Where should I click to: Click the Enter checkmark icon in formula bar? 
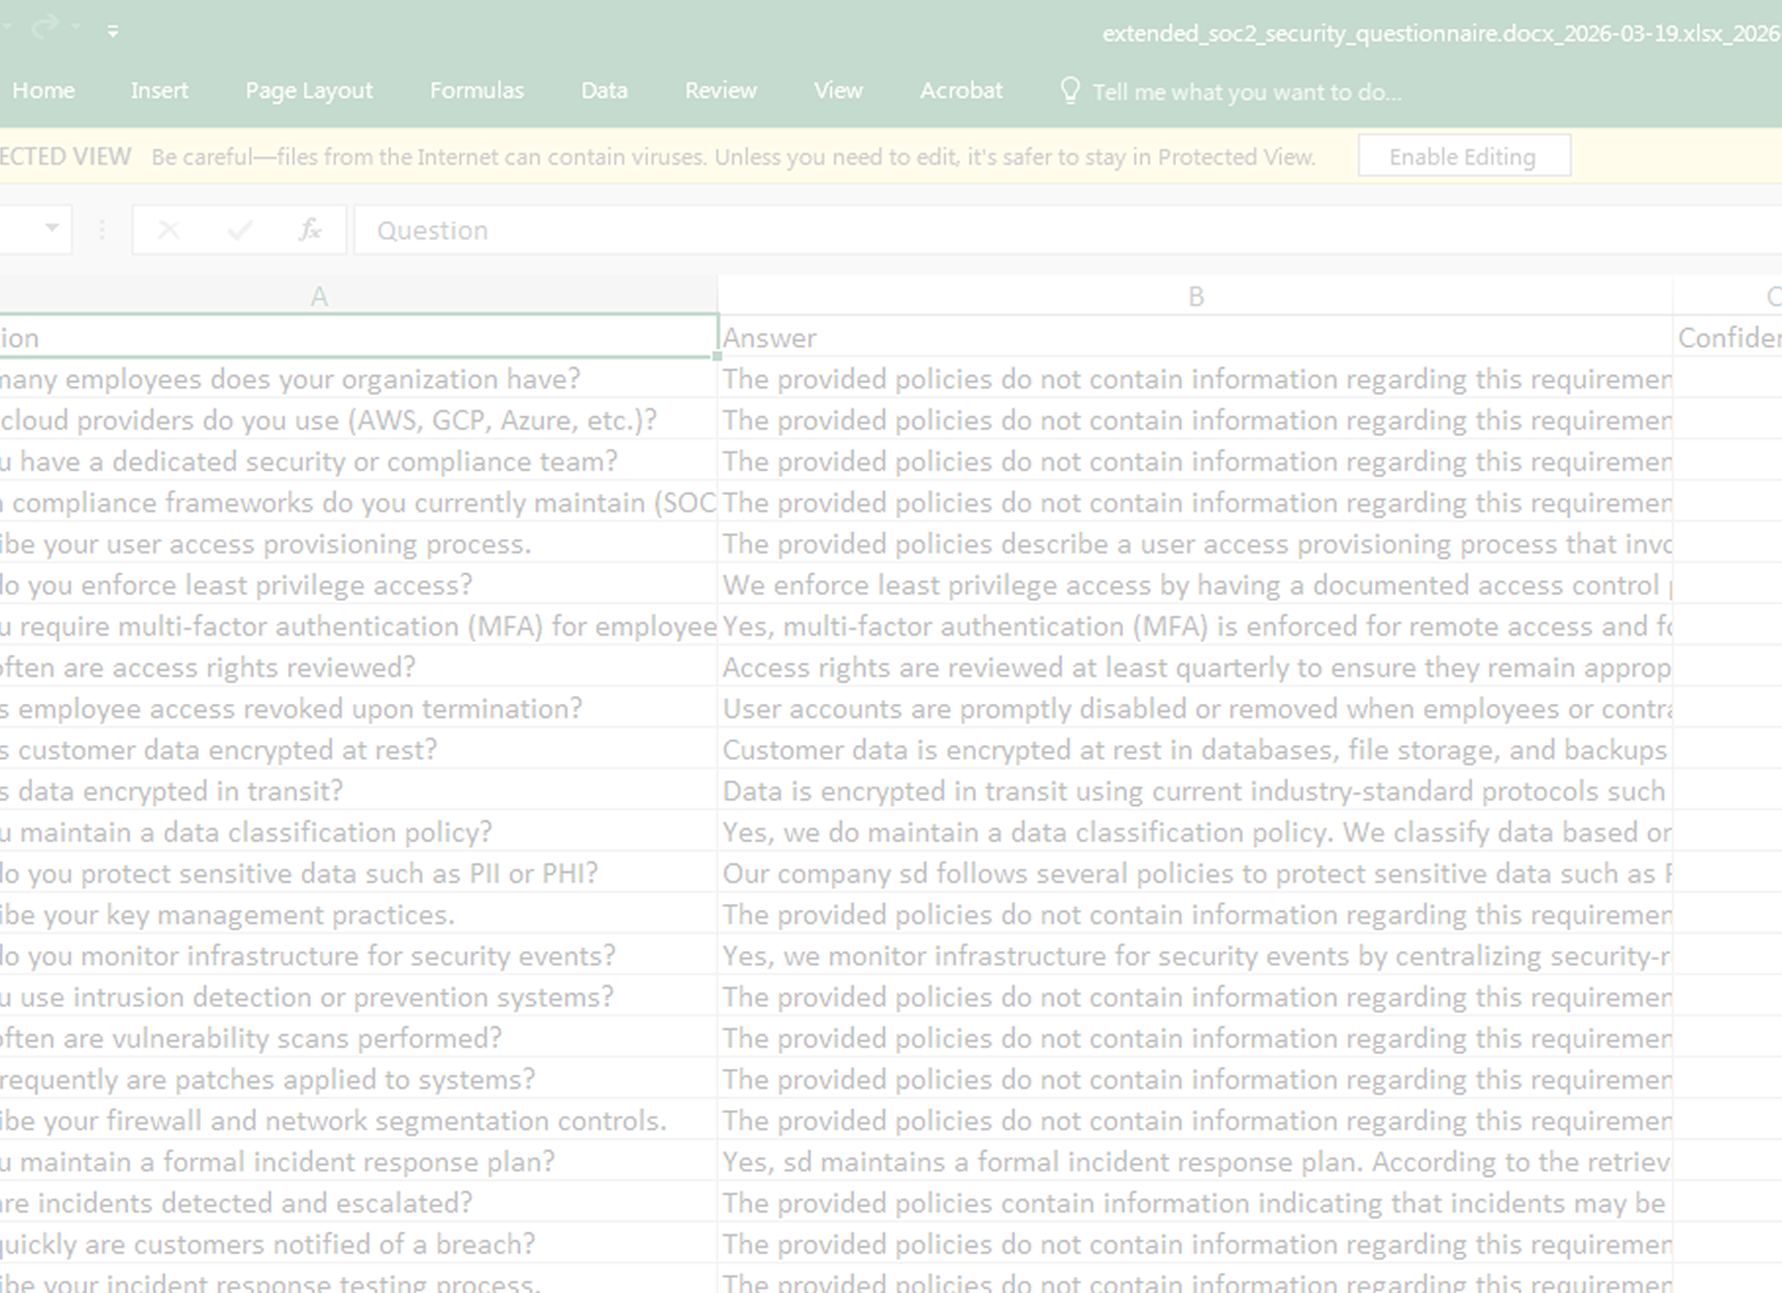click(239, 230)
